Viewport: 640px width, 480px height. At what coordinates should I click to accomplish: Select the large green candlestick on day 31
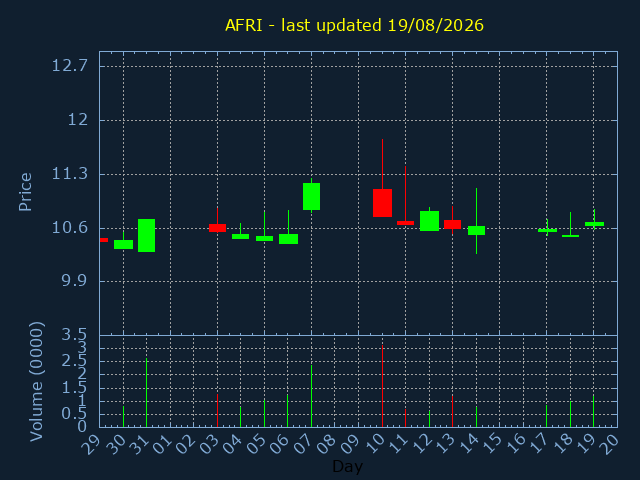pos(147,236)
